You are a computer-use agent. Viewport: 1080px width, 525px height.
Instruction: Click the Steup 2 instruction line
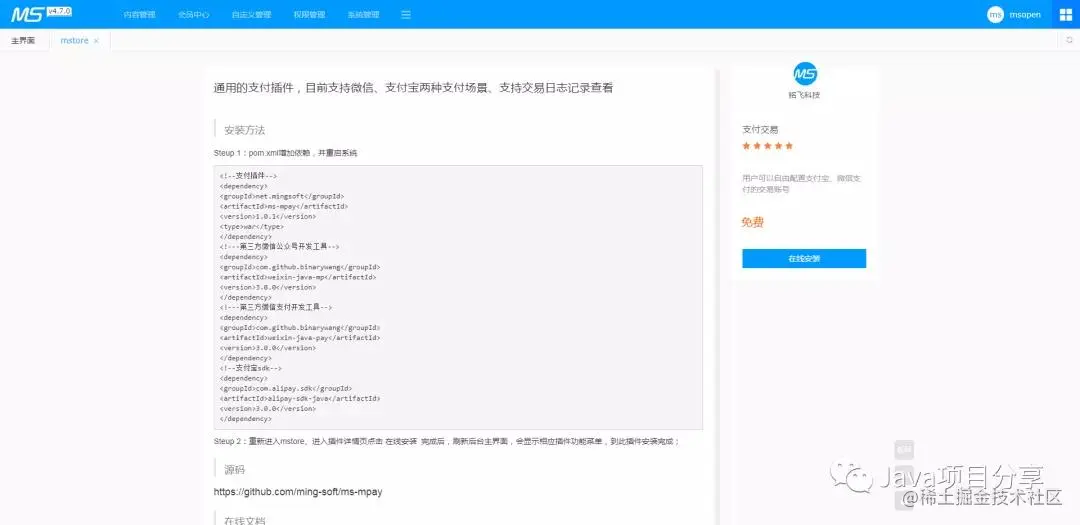click(447, 441)
